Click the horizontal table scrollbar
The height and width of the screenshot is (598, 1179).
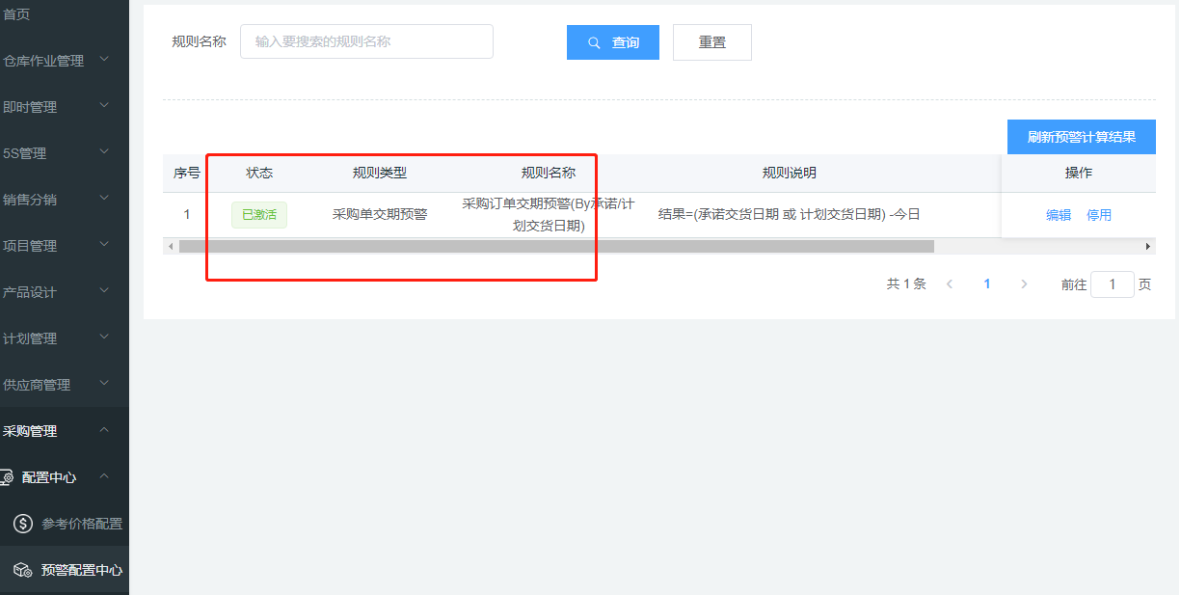point(555,246)
